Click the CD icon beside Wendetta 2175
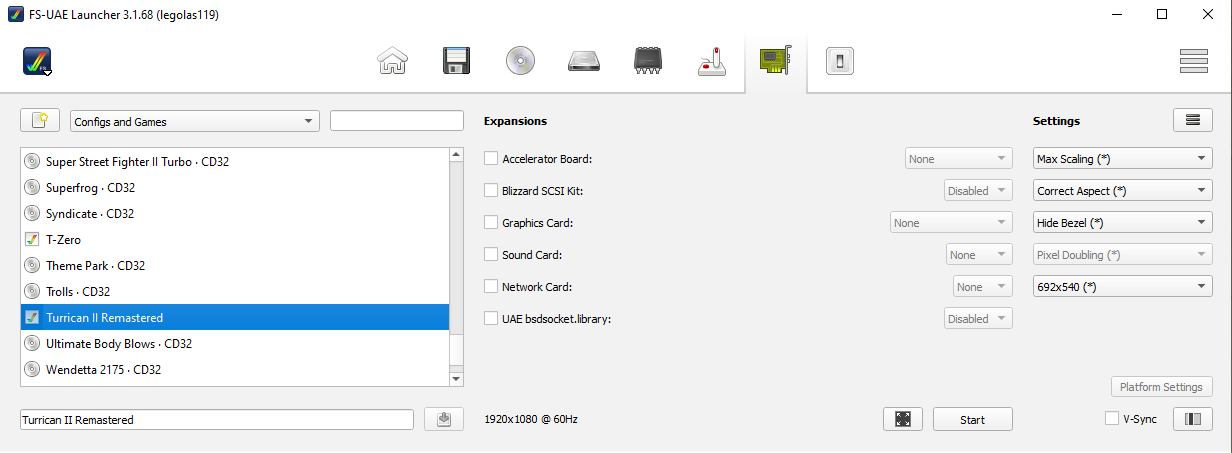Screen dimensions: 1232x453 [32, 369]
